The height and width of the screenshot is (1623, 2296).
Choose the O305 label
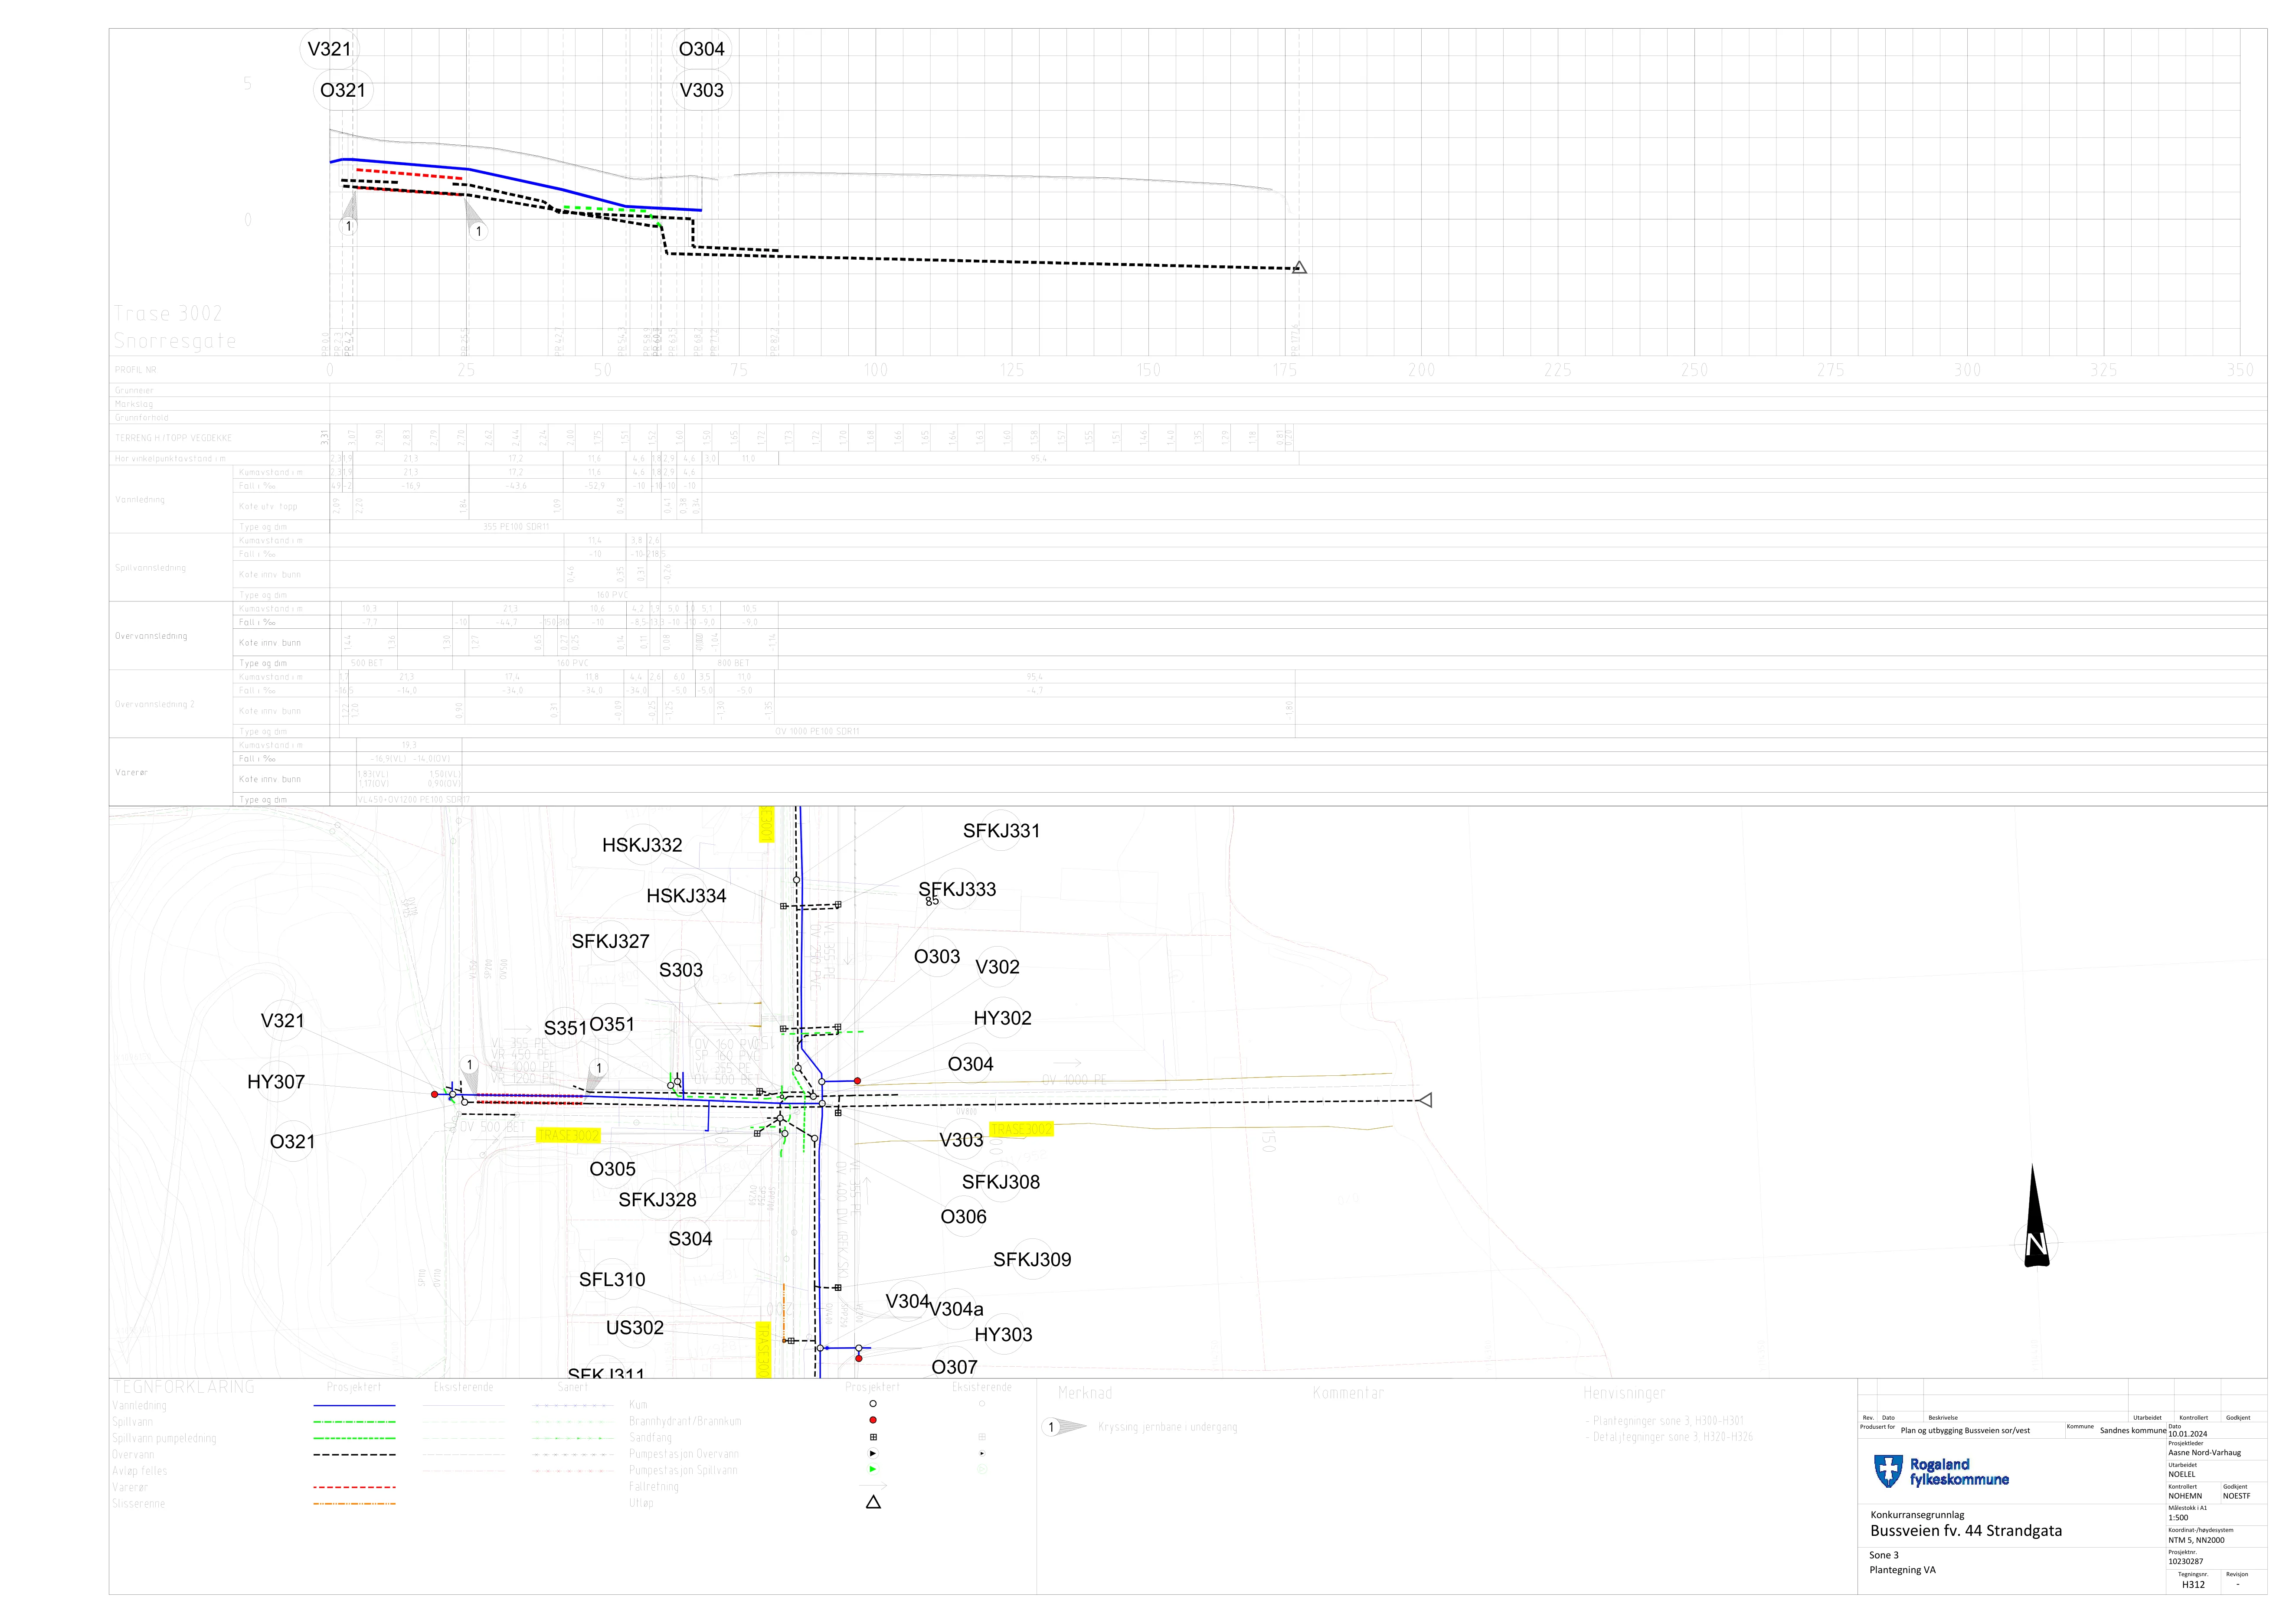pos(612,1169)
